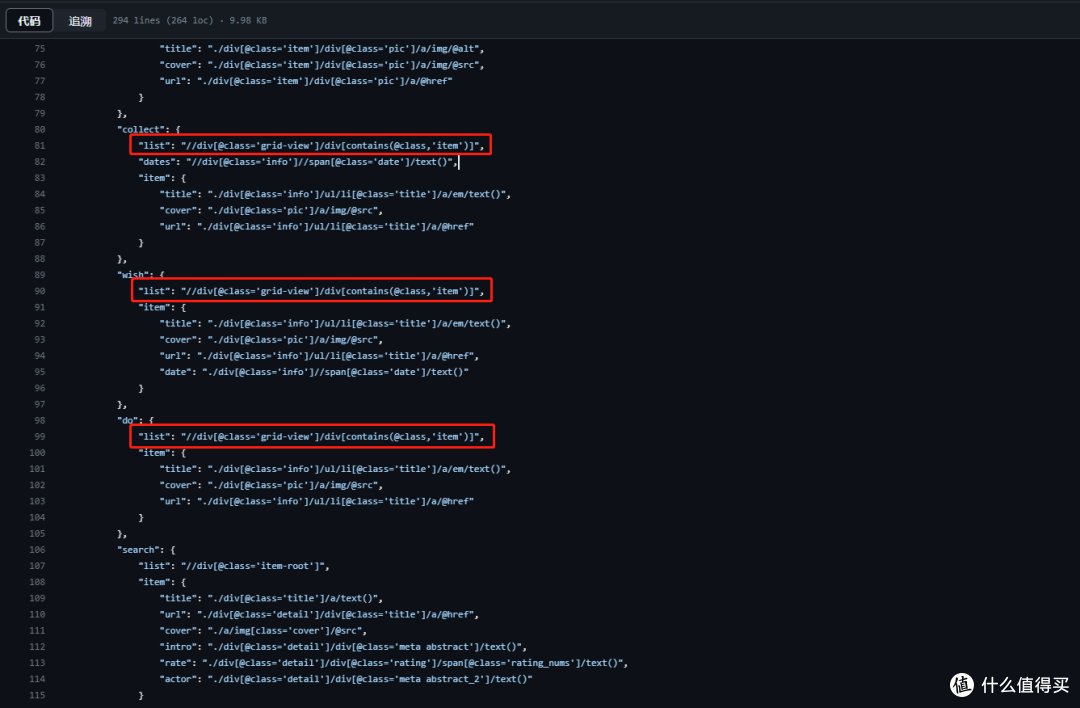Select line number 99
The image size is (1080, 708).
(39, 437)
